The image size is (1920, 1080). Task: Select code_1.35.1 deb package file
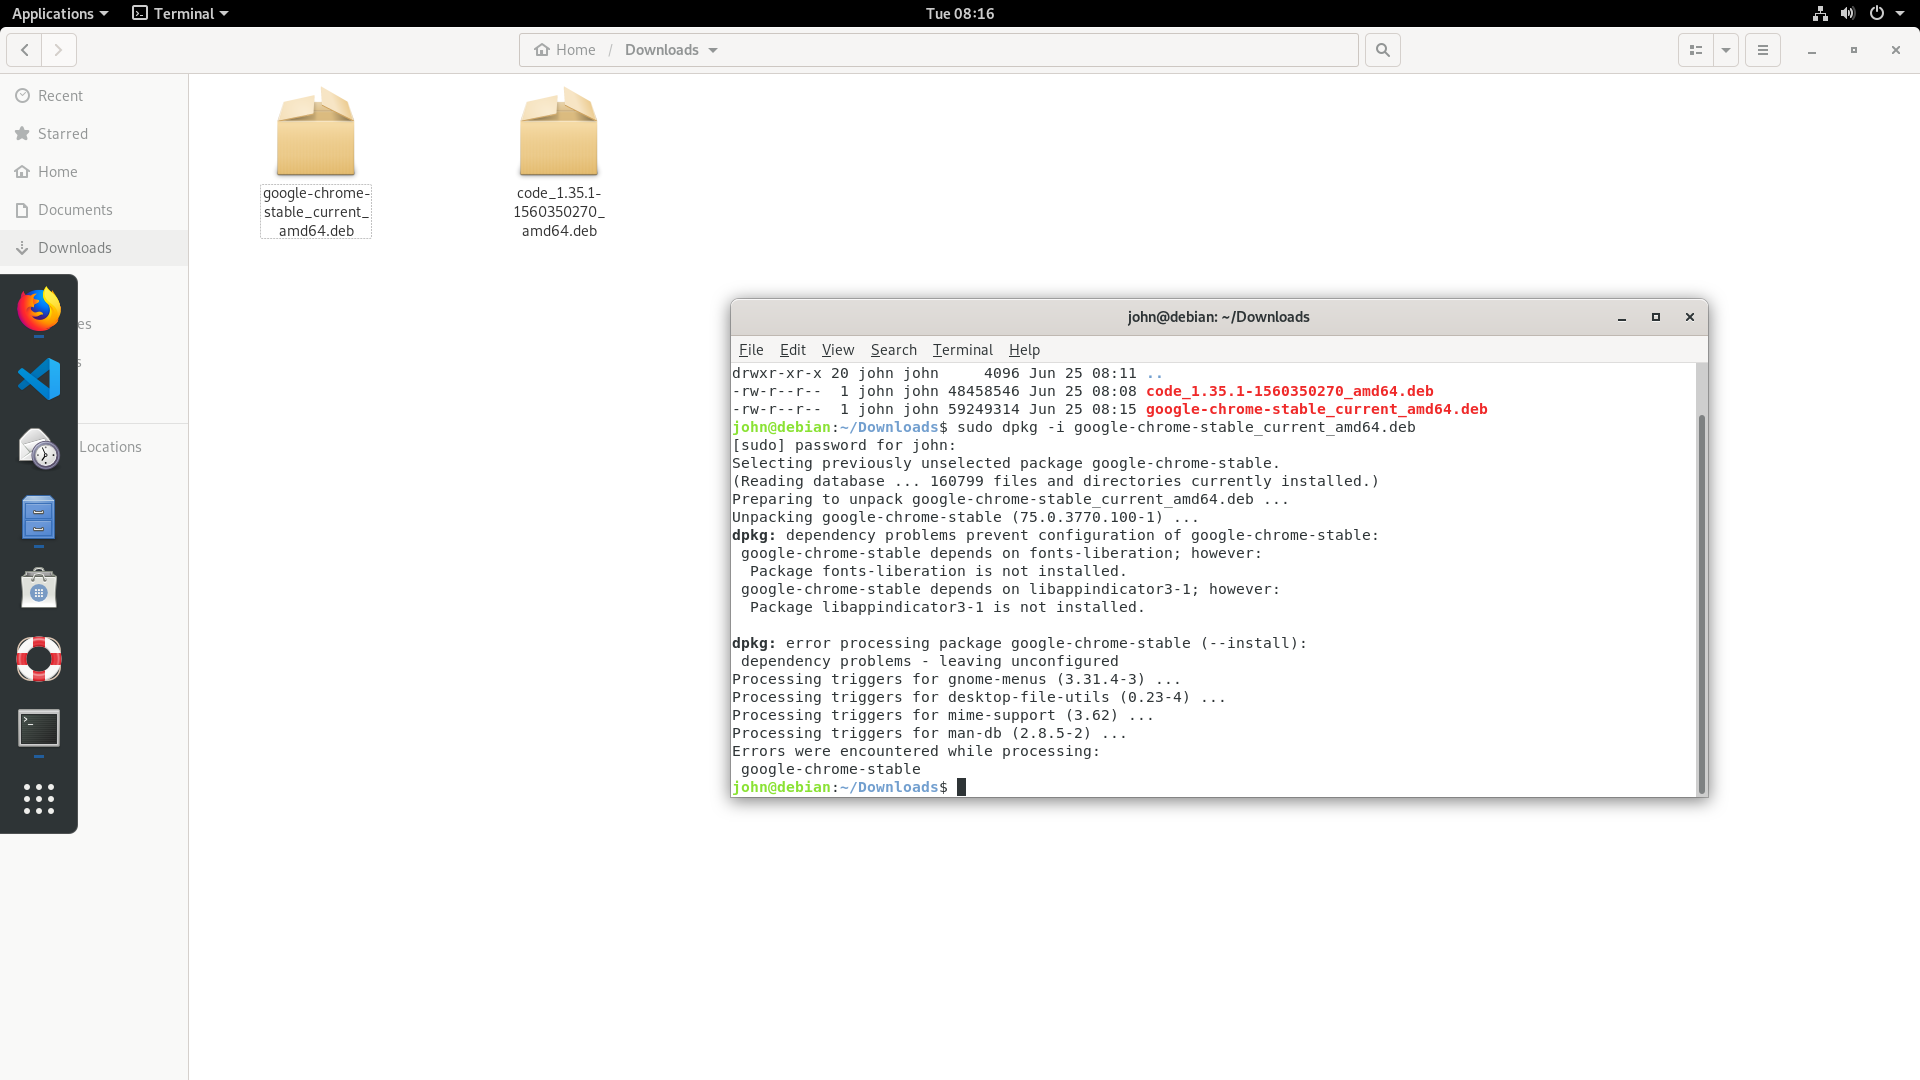(x=559, y=163)
